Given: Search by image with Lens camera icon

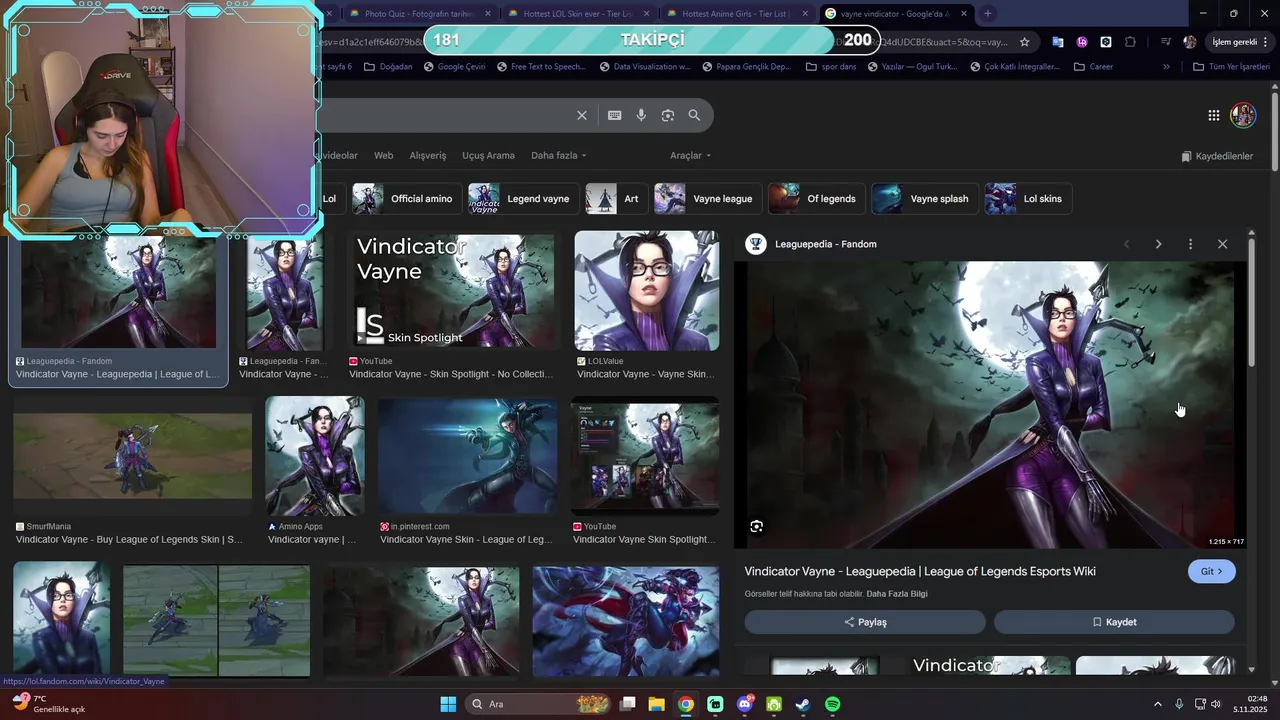Looking at the screenshot, I should coord(668,115).
